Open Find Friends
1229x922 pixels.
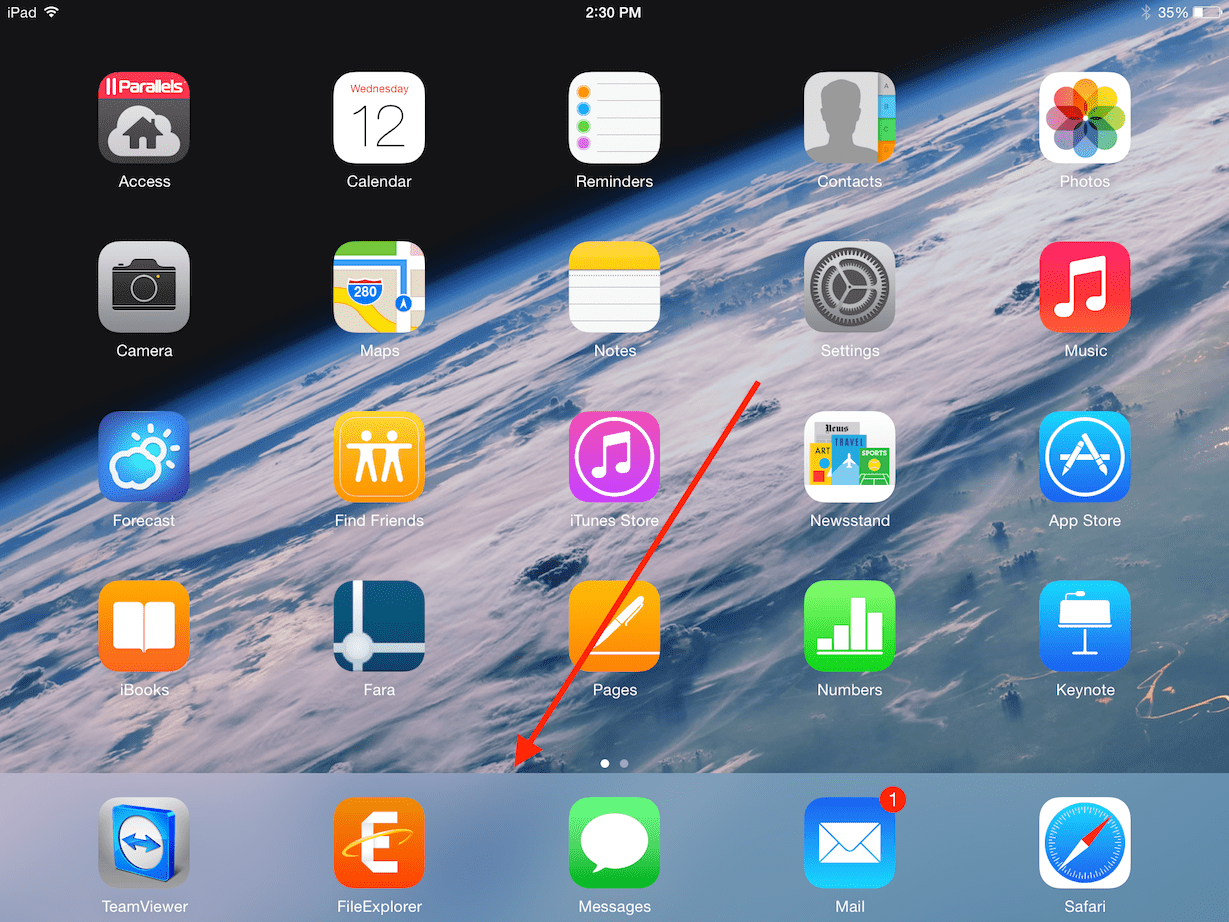(379, 457)
